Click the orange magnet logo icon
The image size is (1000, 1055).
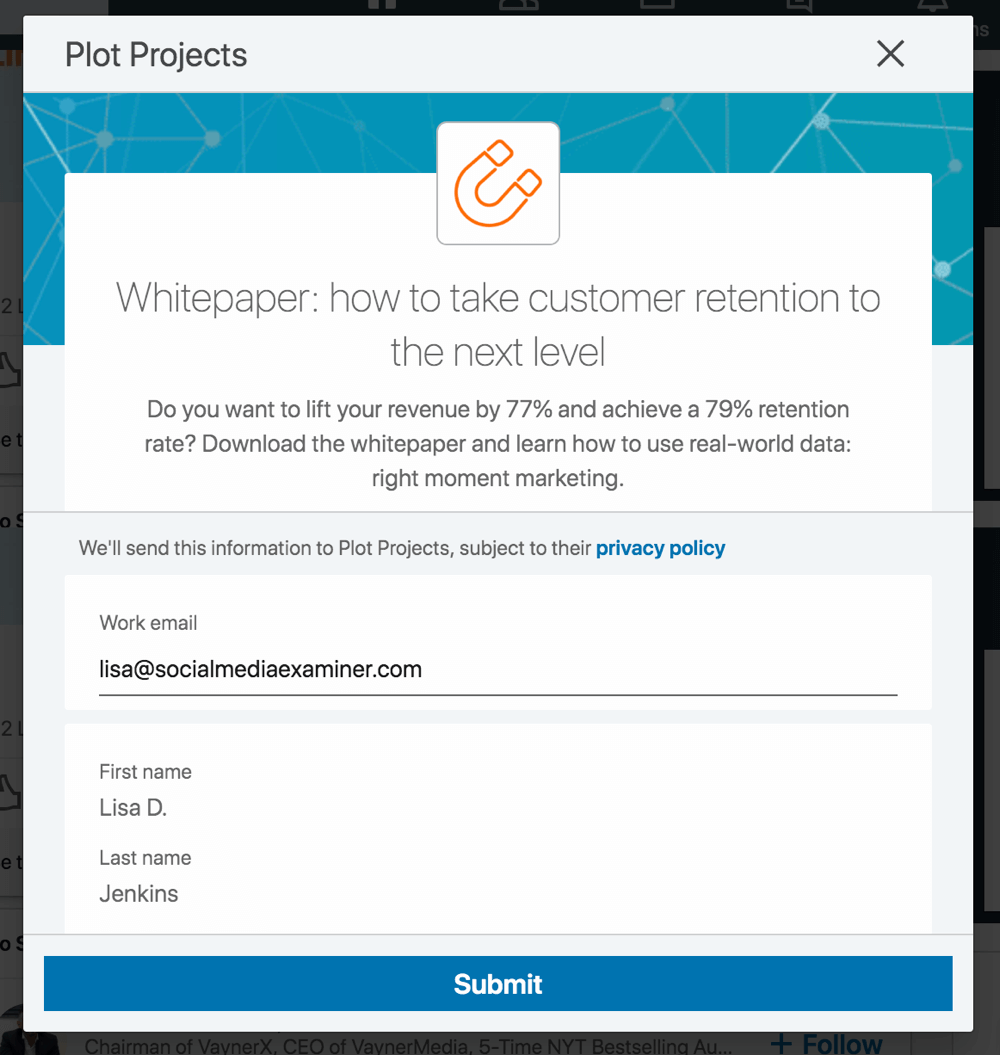coord(498,183)
